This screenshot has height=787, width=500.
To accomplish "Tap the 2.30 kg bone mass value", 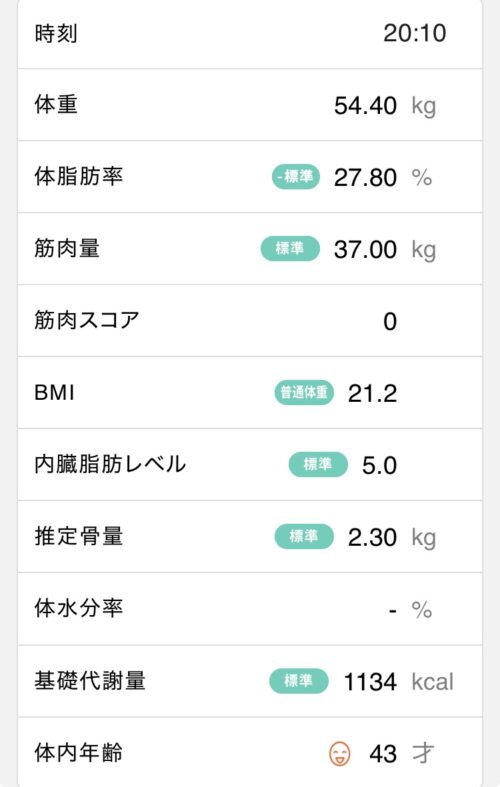I will (x=392, y=538).
